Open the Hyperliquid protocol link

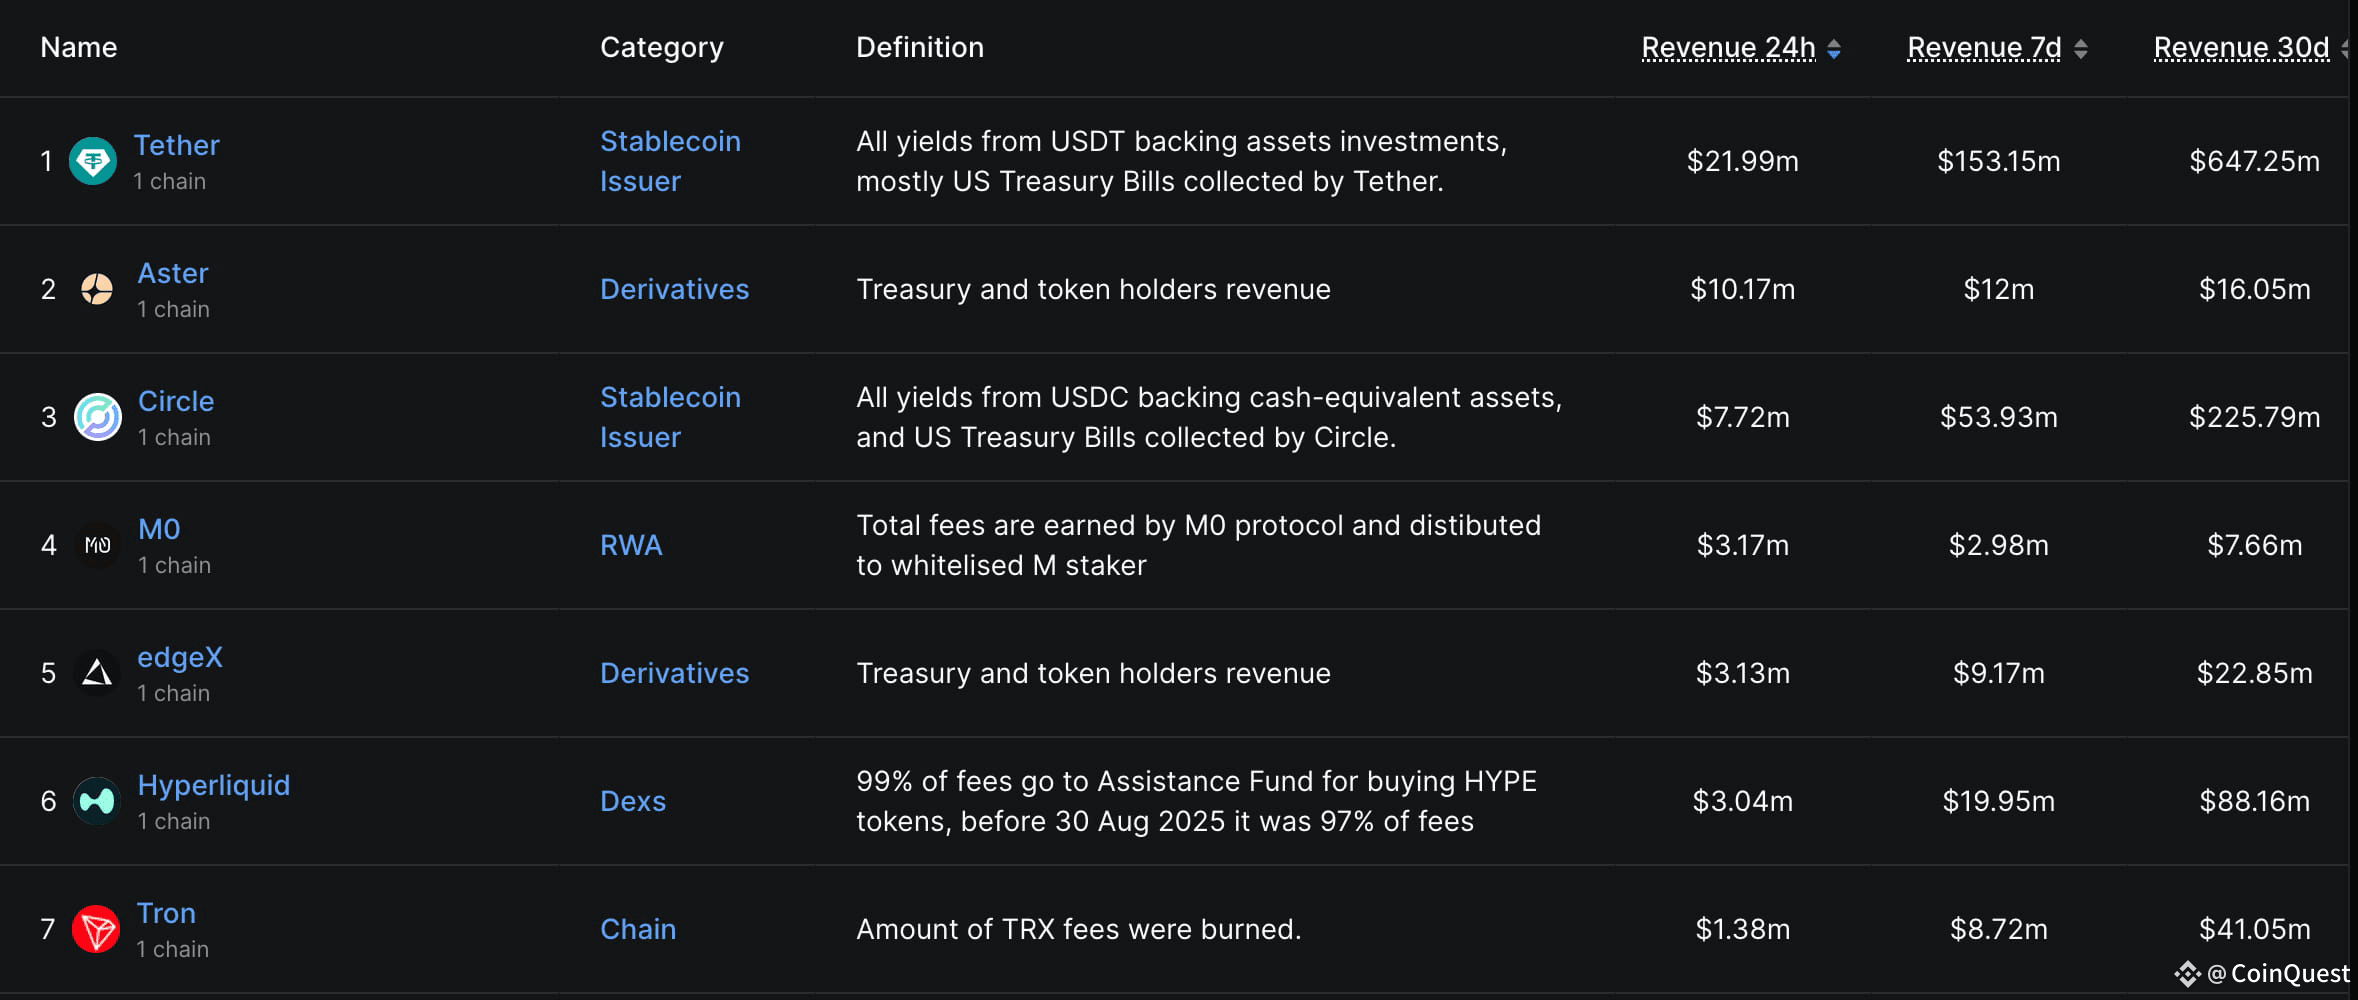tap(213, 785)
